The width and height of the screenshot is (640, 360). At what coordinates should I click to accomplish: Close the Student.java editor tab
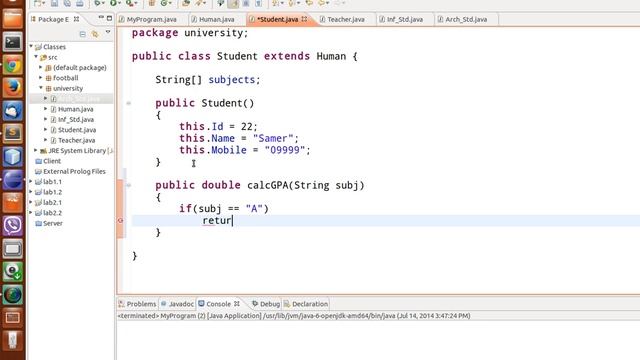point(304,19)
